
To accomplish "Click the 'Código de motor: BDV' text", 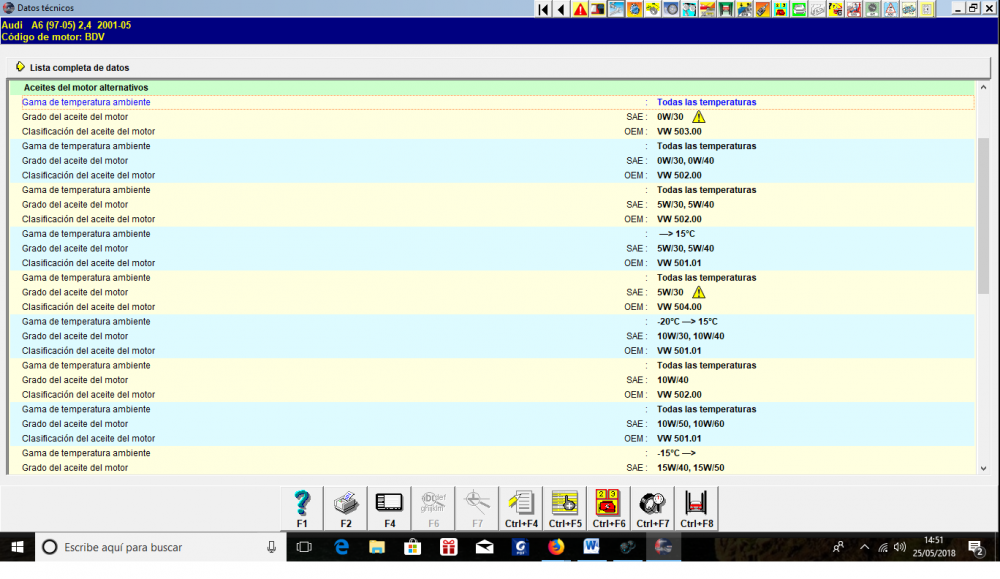I will (x=53, y=37).
